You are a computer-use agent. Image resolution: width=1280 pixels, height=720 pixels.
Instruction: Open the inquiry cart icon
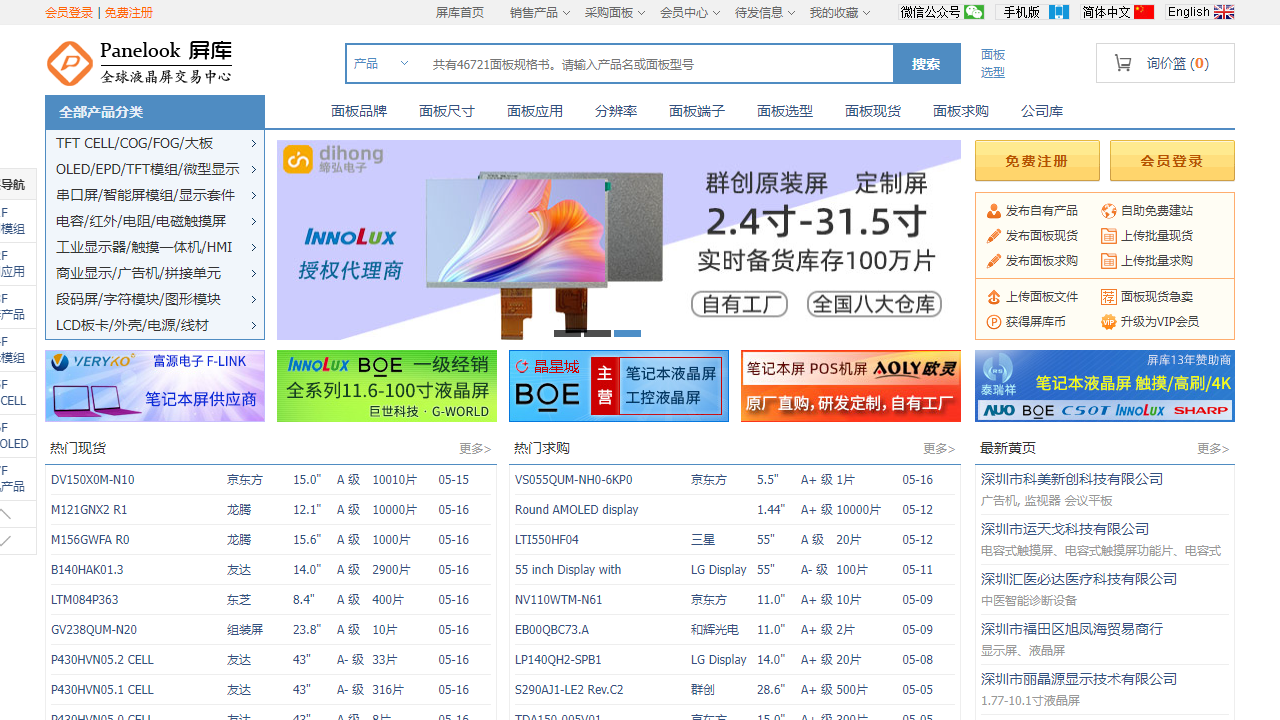1123,63
